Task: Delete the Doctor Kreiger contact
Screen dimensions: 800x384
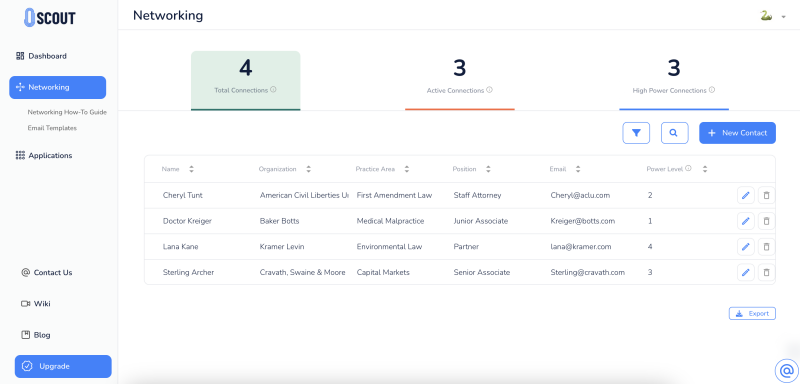Action: (766, 221)
